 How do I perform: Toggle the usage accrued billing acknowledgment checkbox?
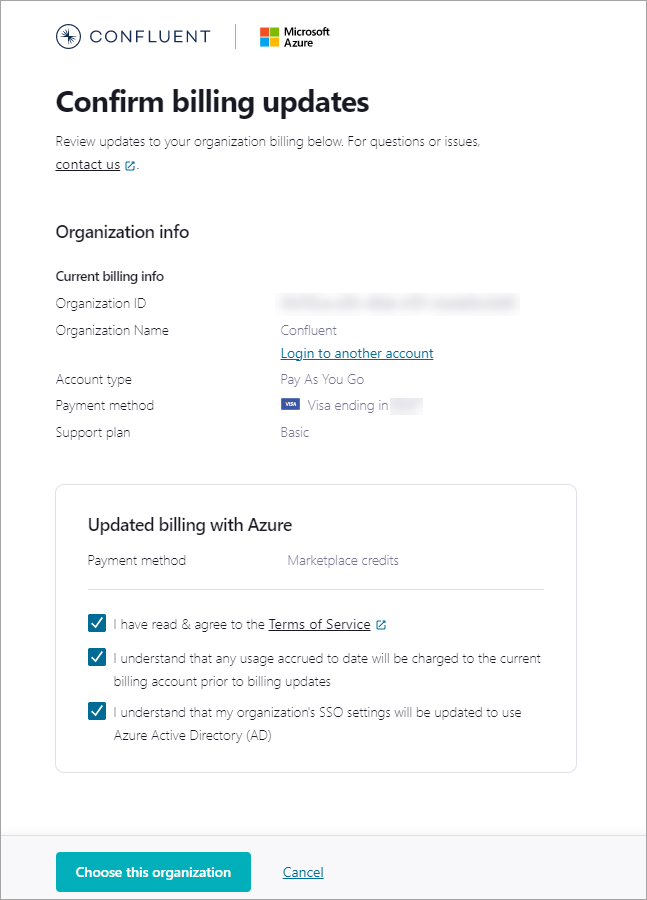(96, 657)
